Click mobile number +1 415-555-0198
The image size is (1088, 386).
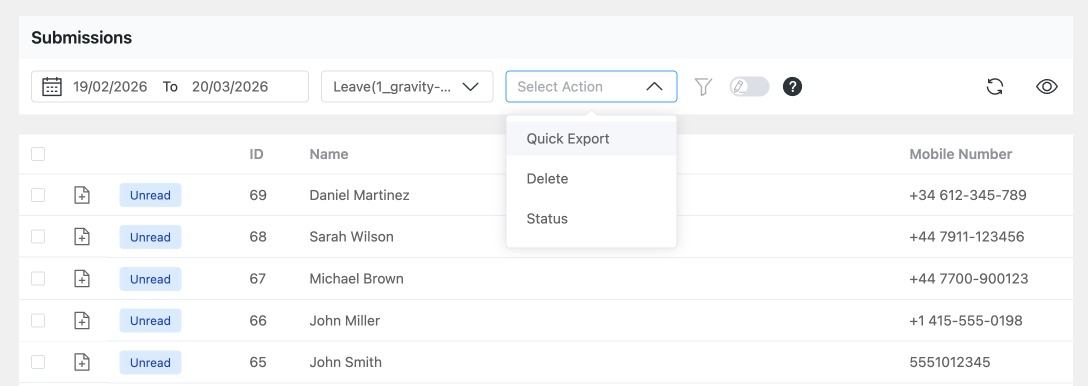point(966,321)
